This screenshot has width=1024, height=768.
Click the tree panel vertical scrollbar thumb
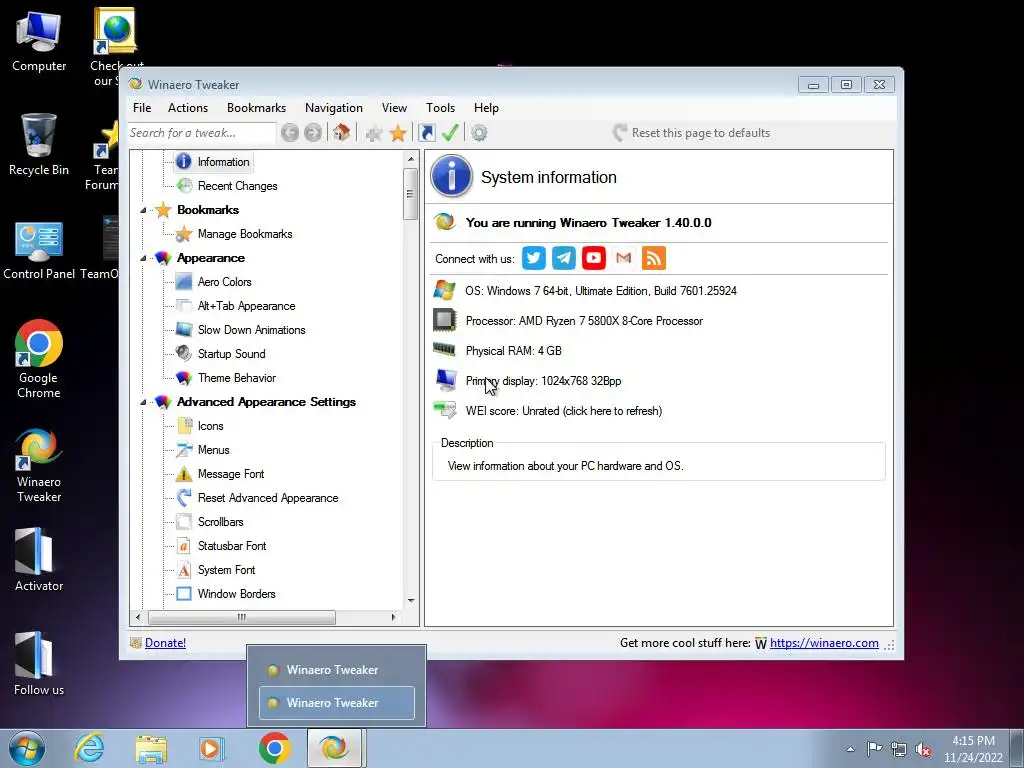coord(410,194)
